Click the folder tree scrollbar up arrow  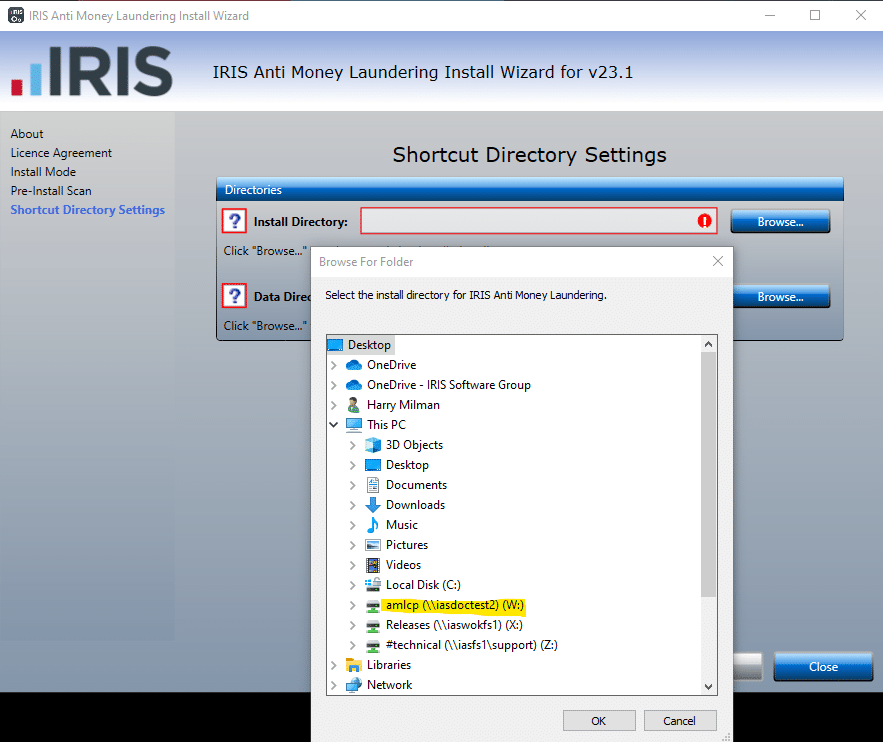708,344
